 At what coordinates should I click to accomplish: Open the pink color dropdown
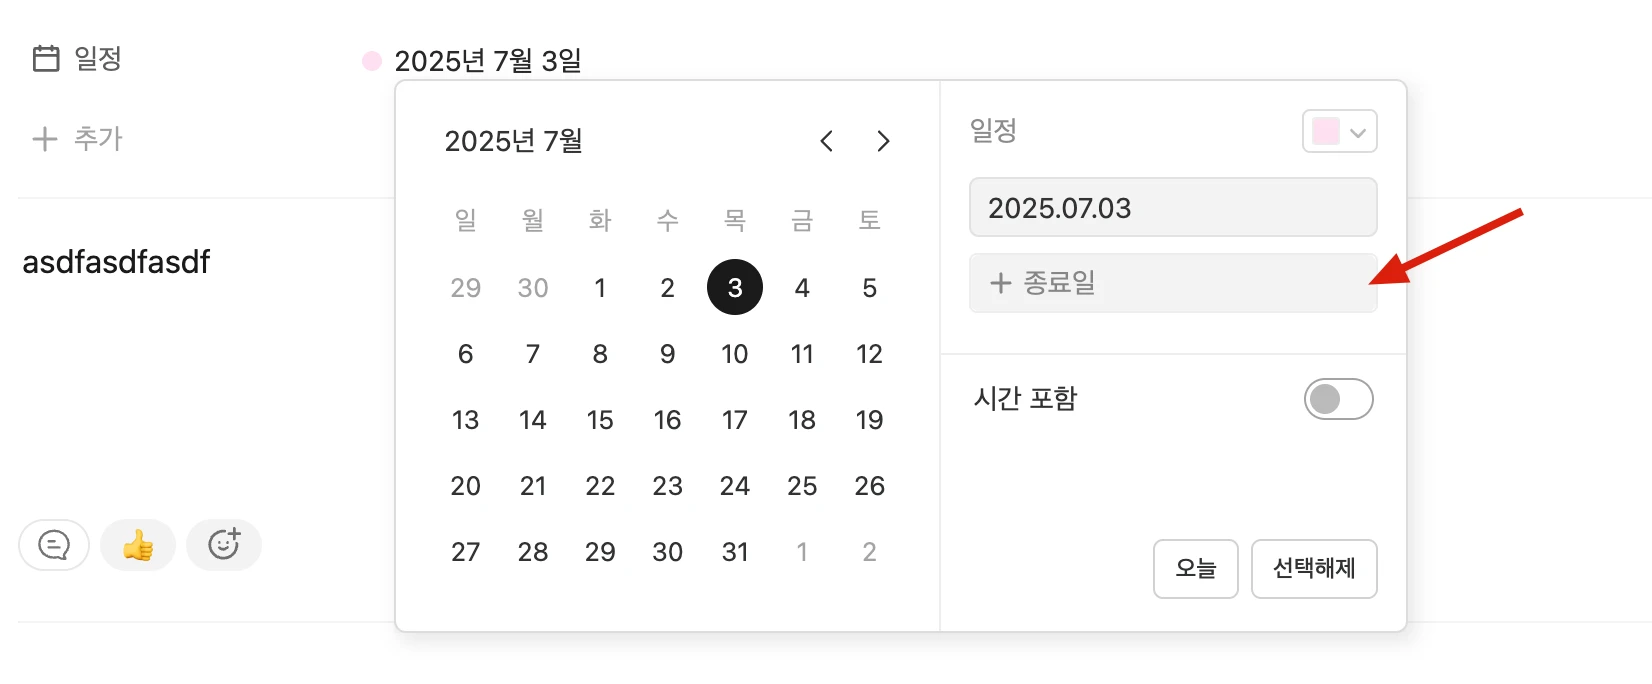click(x=1340, y=131)
